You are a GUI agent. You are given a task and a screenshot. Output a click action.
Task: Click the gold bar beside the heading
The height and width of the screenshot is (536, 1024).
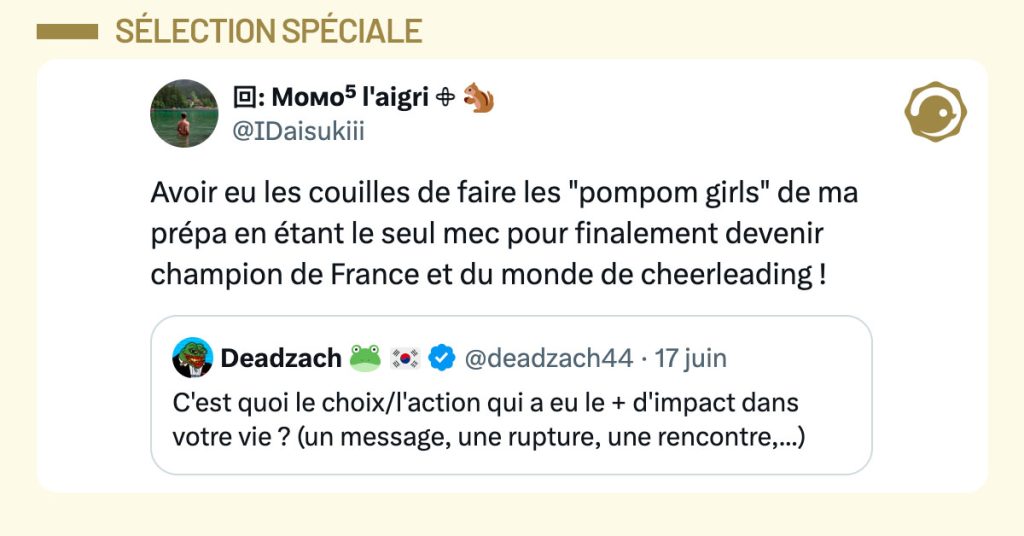click(67, 32)
